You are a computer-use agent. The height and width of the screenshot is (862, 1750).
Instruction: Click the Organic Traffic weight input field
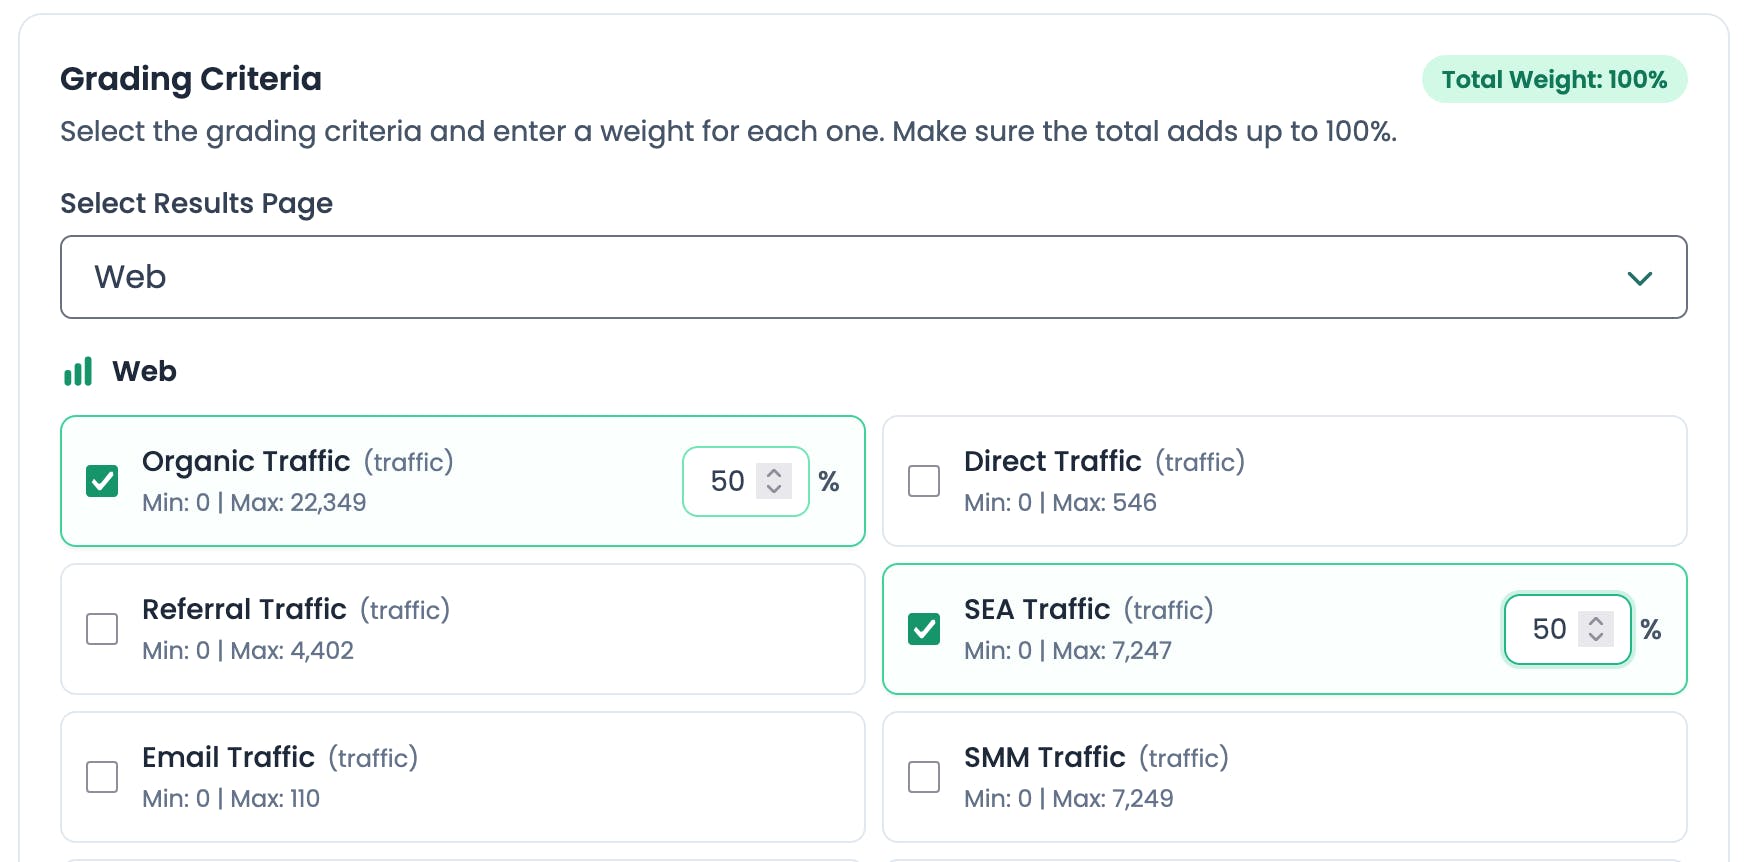point(729,481)
